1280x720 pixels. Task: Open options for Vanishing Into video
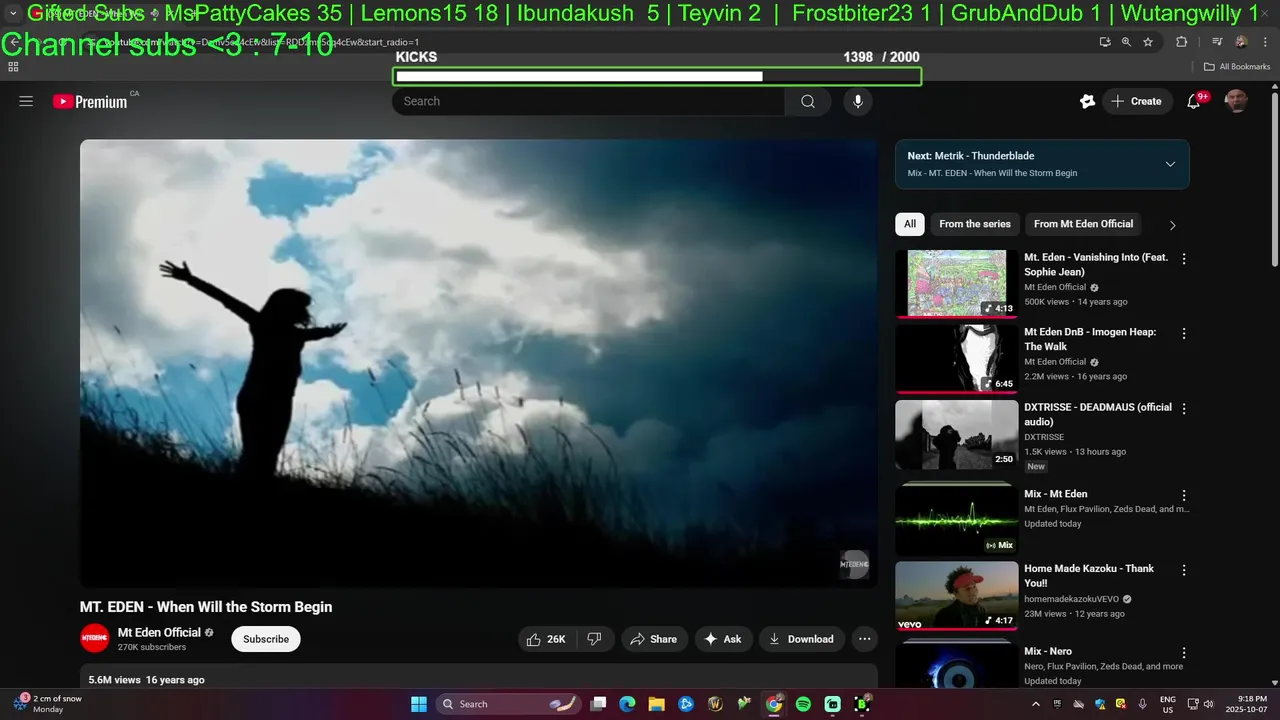pyautogui.click(x=1184, y=259)
